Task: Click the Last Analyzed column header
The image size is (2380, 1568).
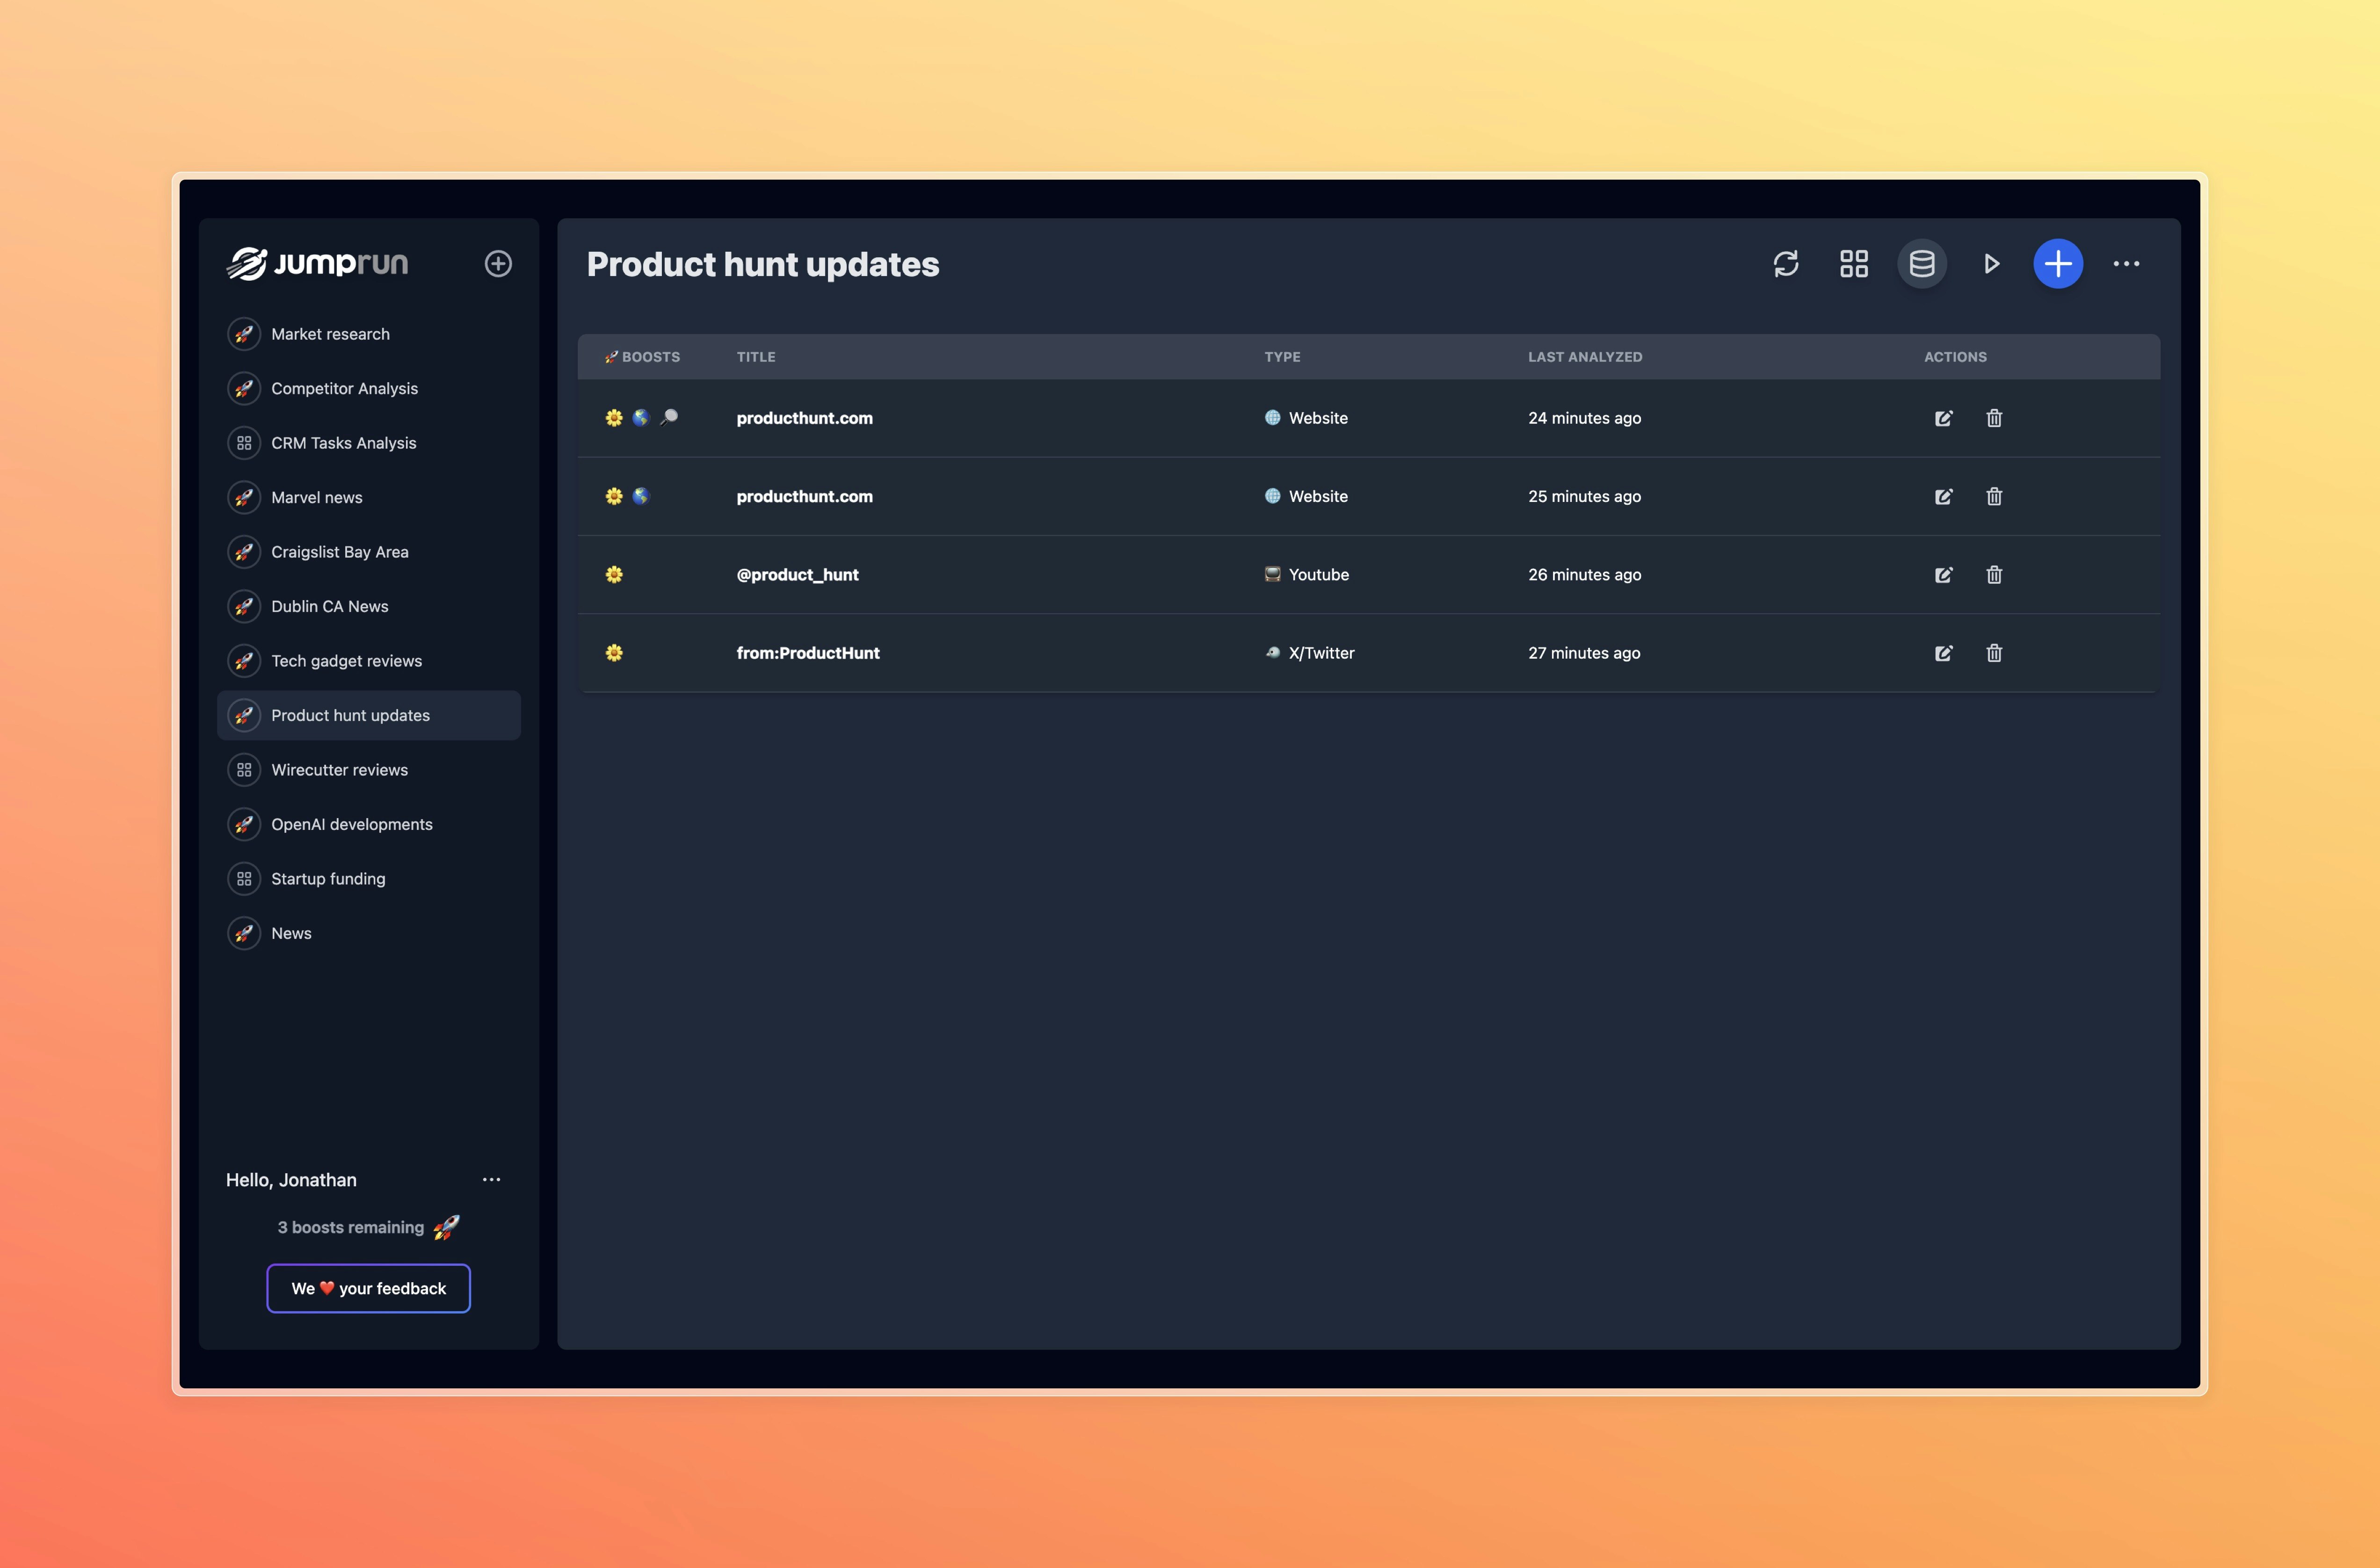Action: pos(1584,357)
